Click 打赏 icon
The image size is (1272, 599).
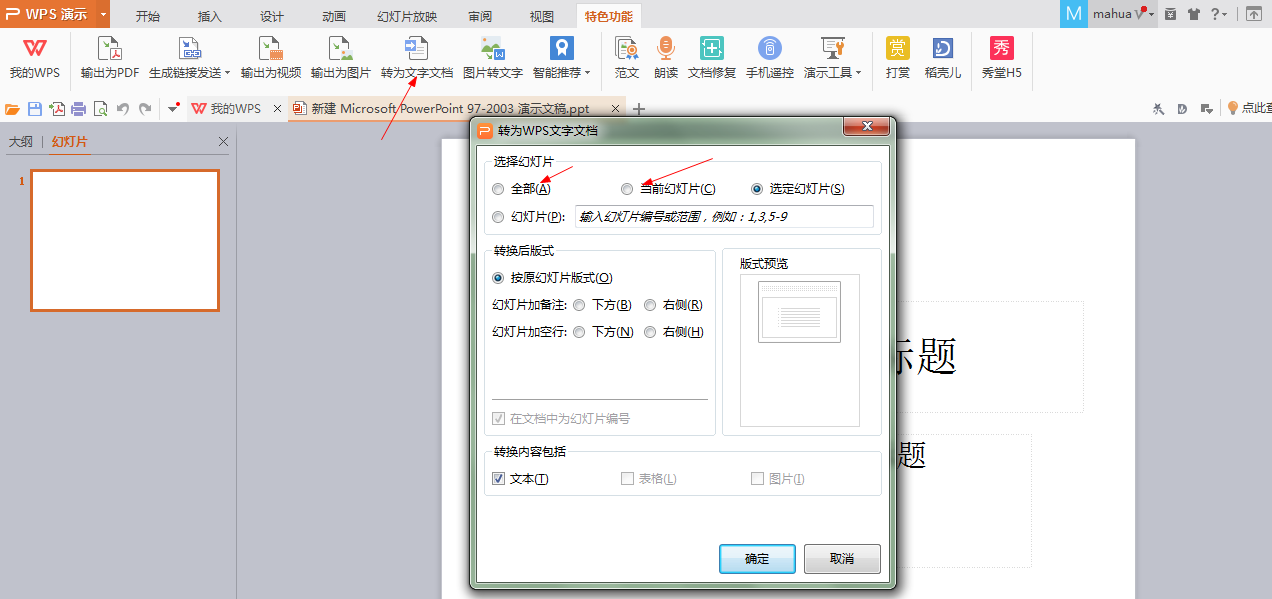[x=898, y=48]
